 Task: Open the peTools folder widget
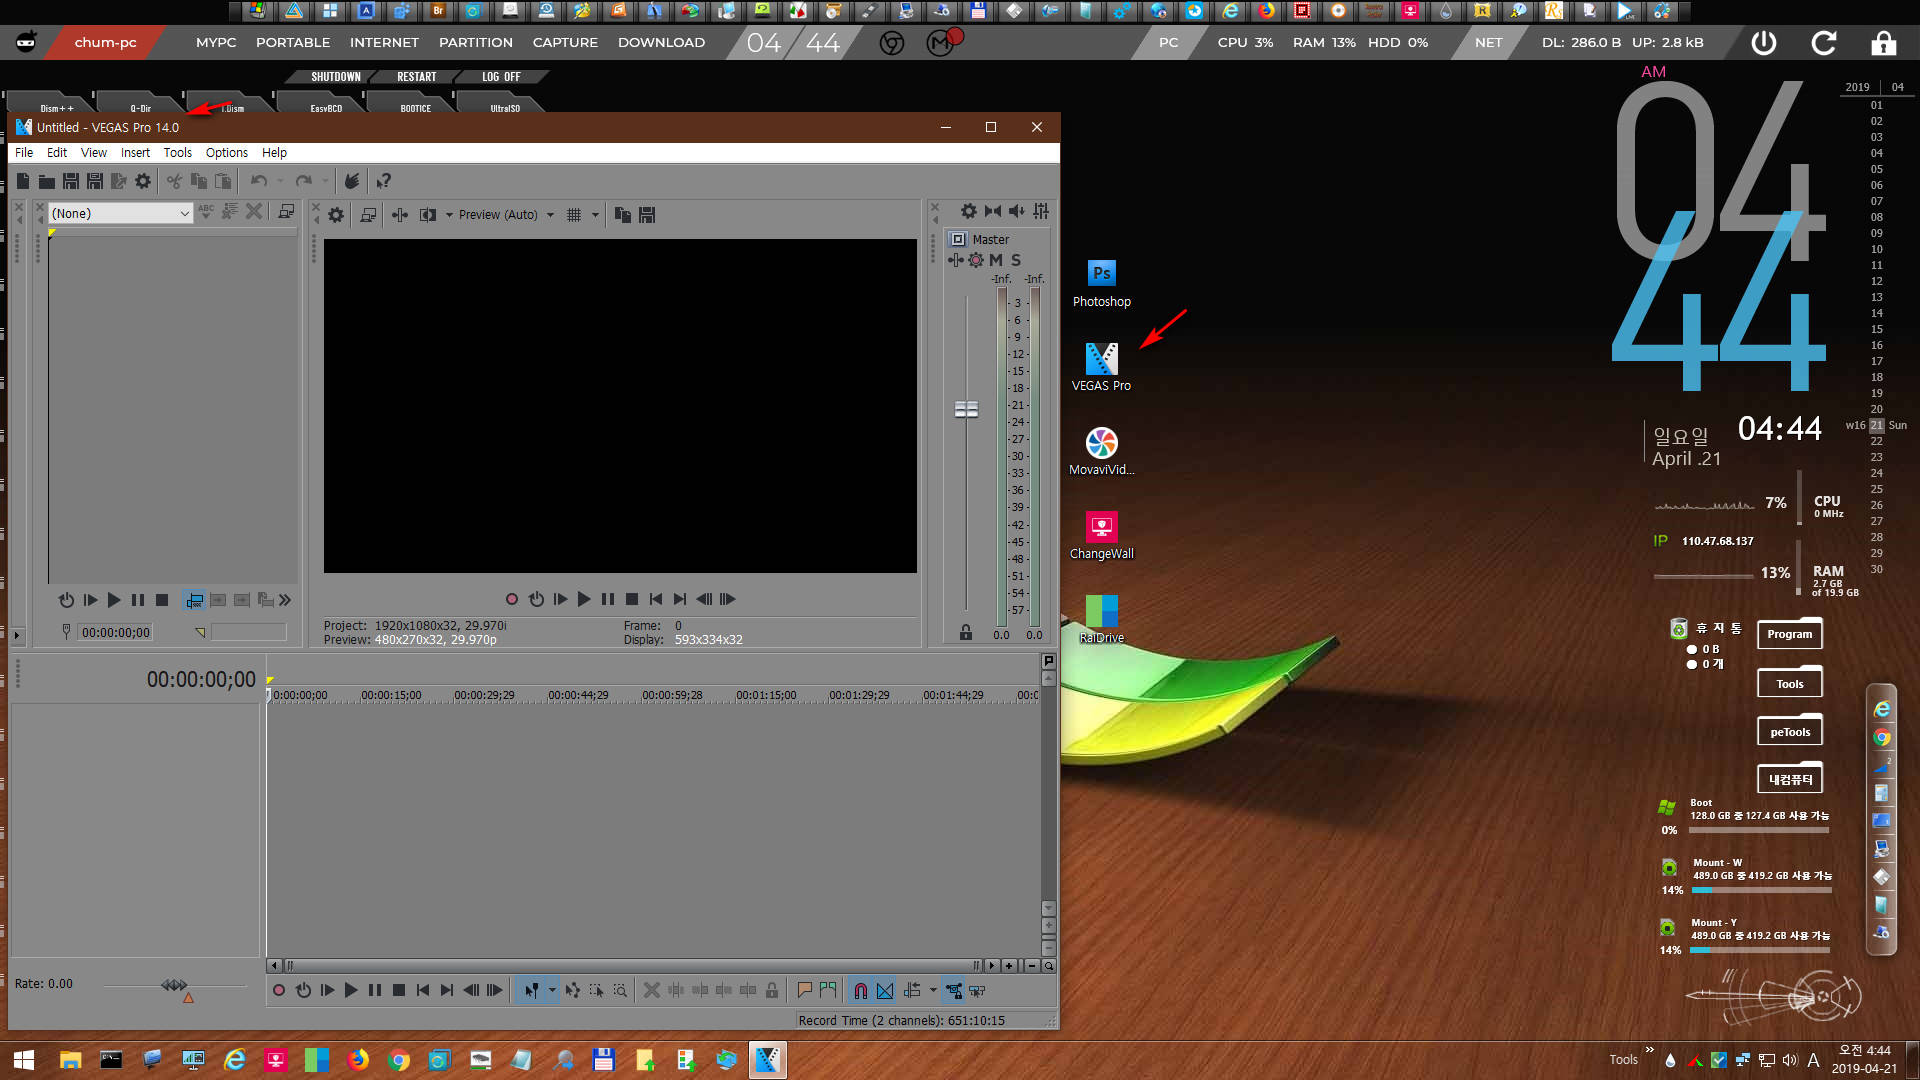pyautogui.click(x=1790, y=731)
